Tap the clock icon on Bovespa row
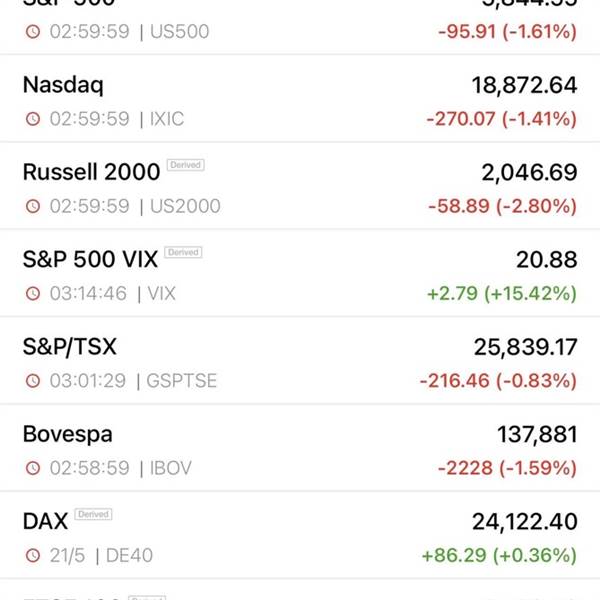The height and width of the screenshot is (600, 600). click(x=33, y=468)
